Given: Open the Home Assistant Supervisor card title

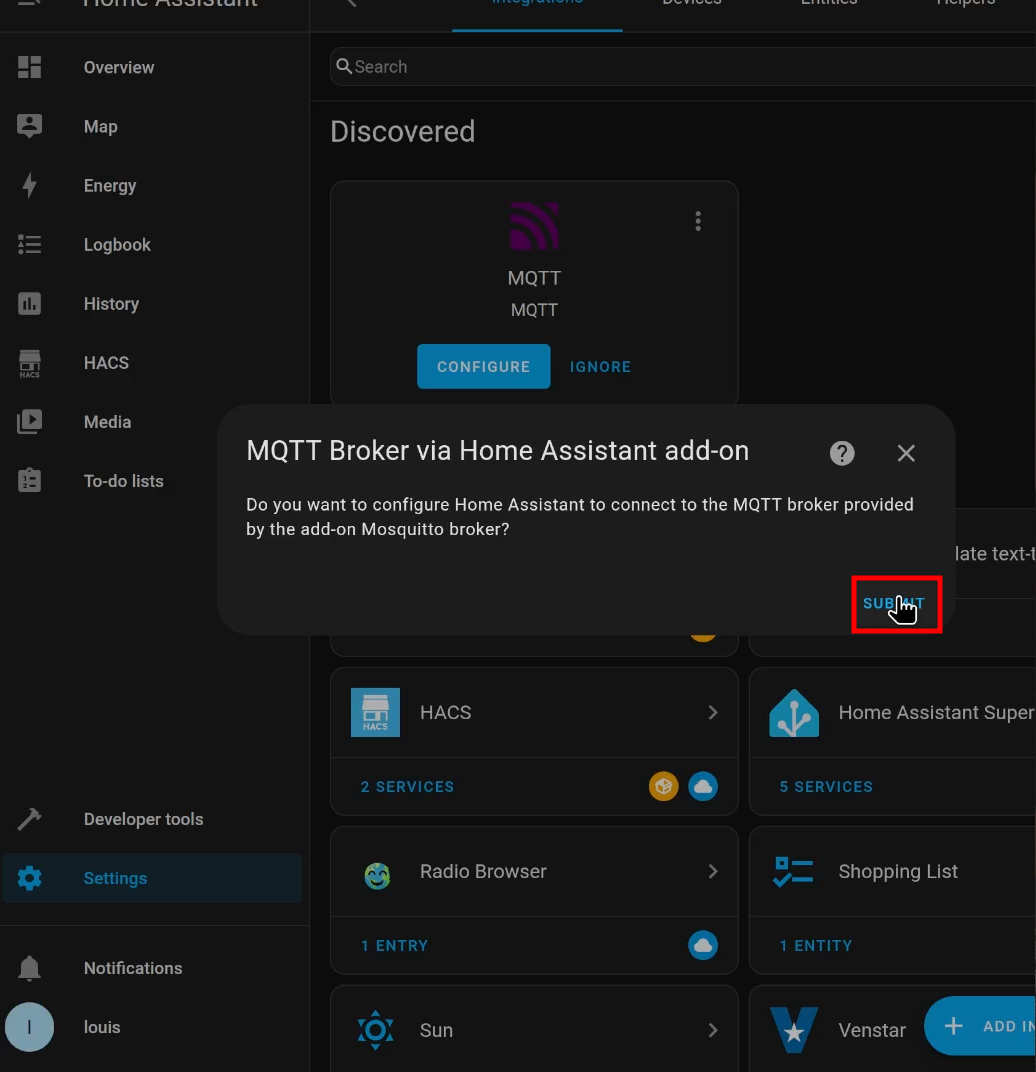Looking at the screenshot, I should [x=937, y=712].
